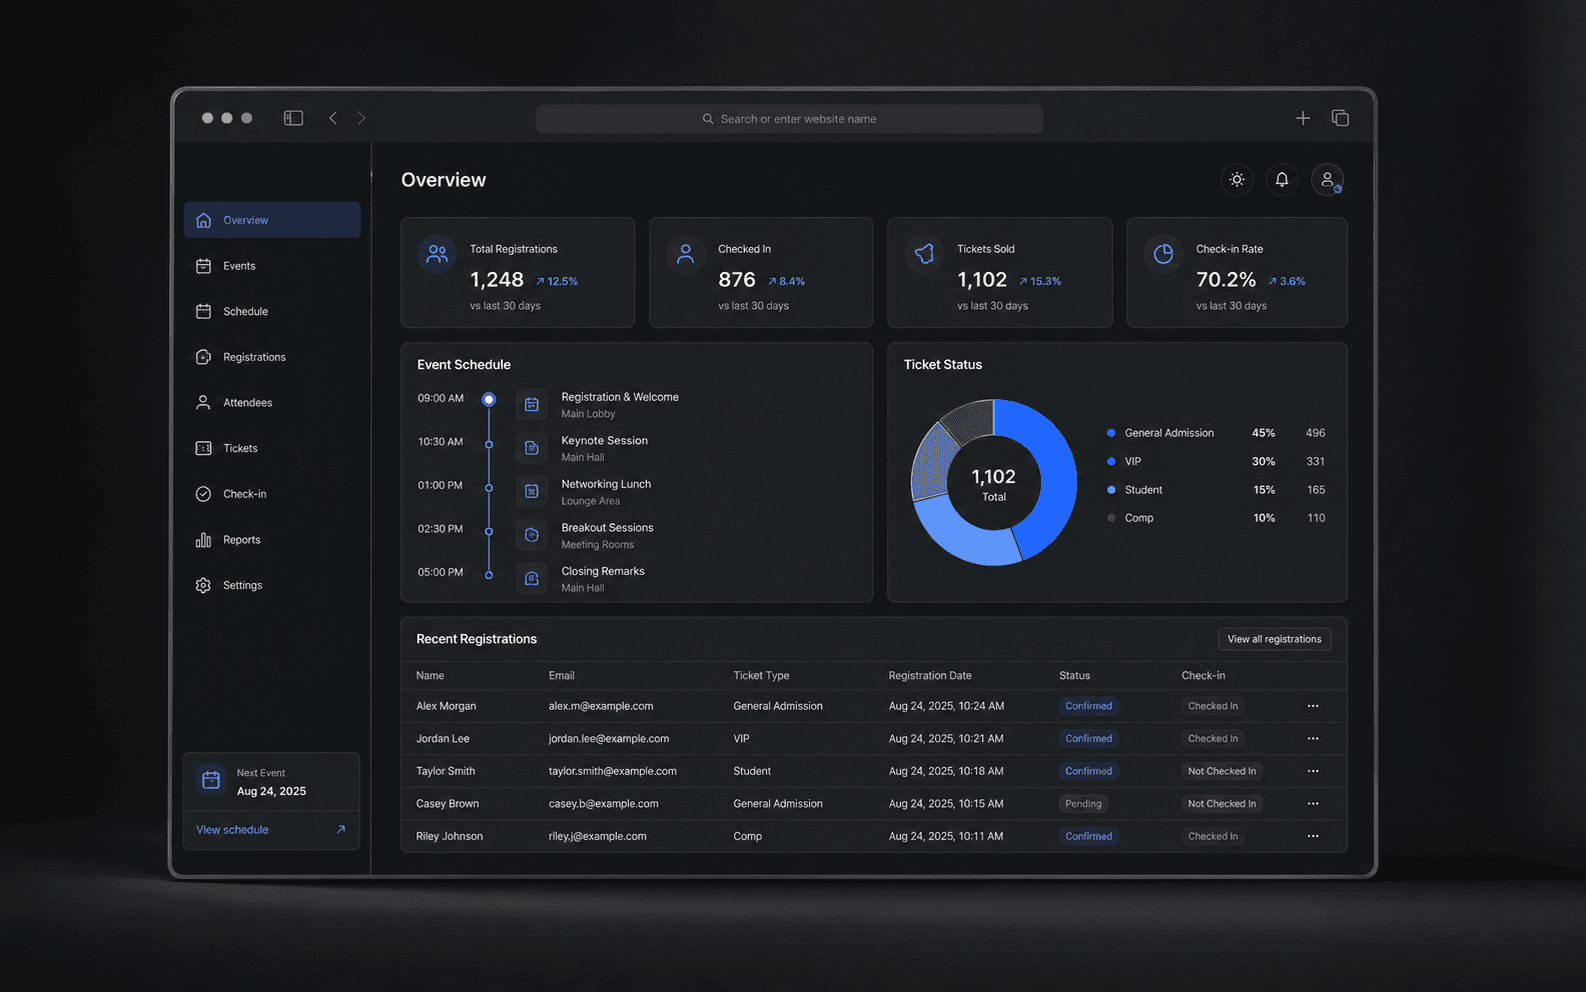Click Aug 24, 2025, 10:15 AM date cell

946,804
